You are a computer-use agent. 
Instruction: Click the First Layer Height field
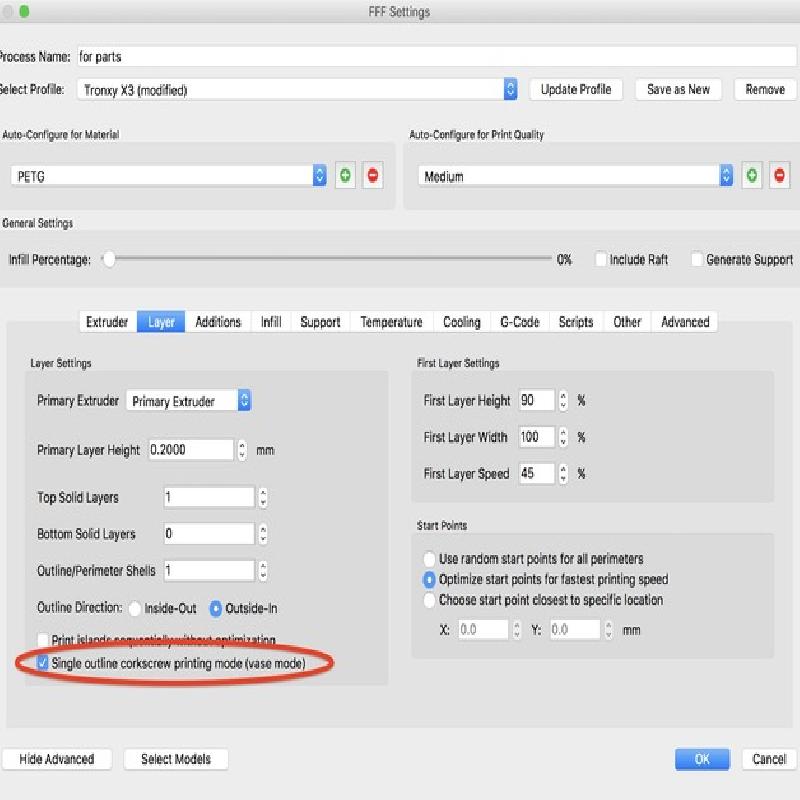tap(537, 400)
